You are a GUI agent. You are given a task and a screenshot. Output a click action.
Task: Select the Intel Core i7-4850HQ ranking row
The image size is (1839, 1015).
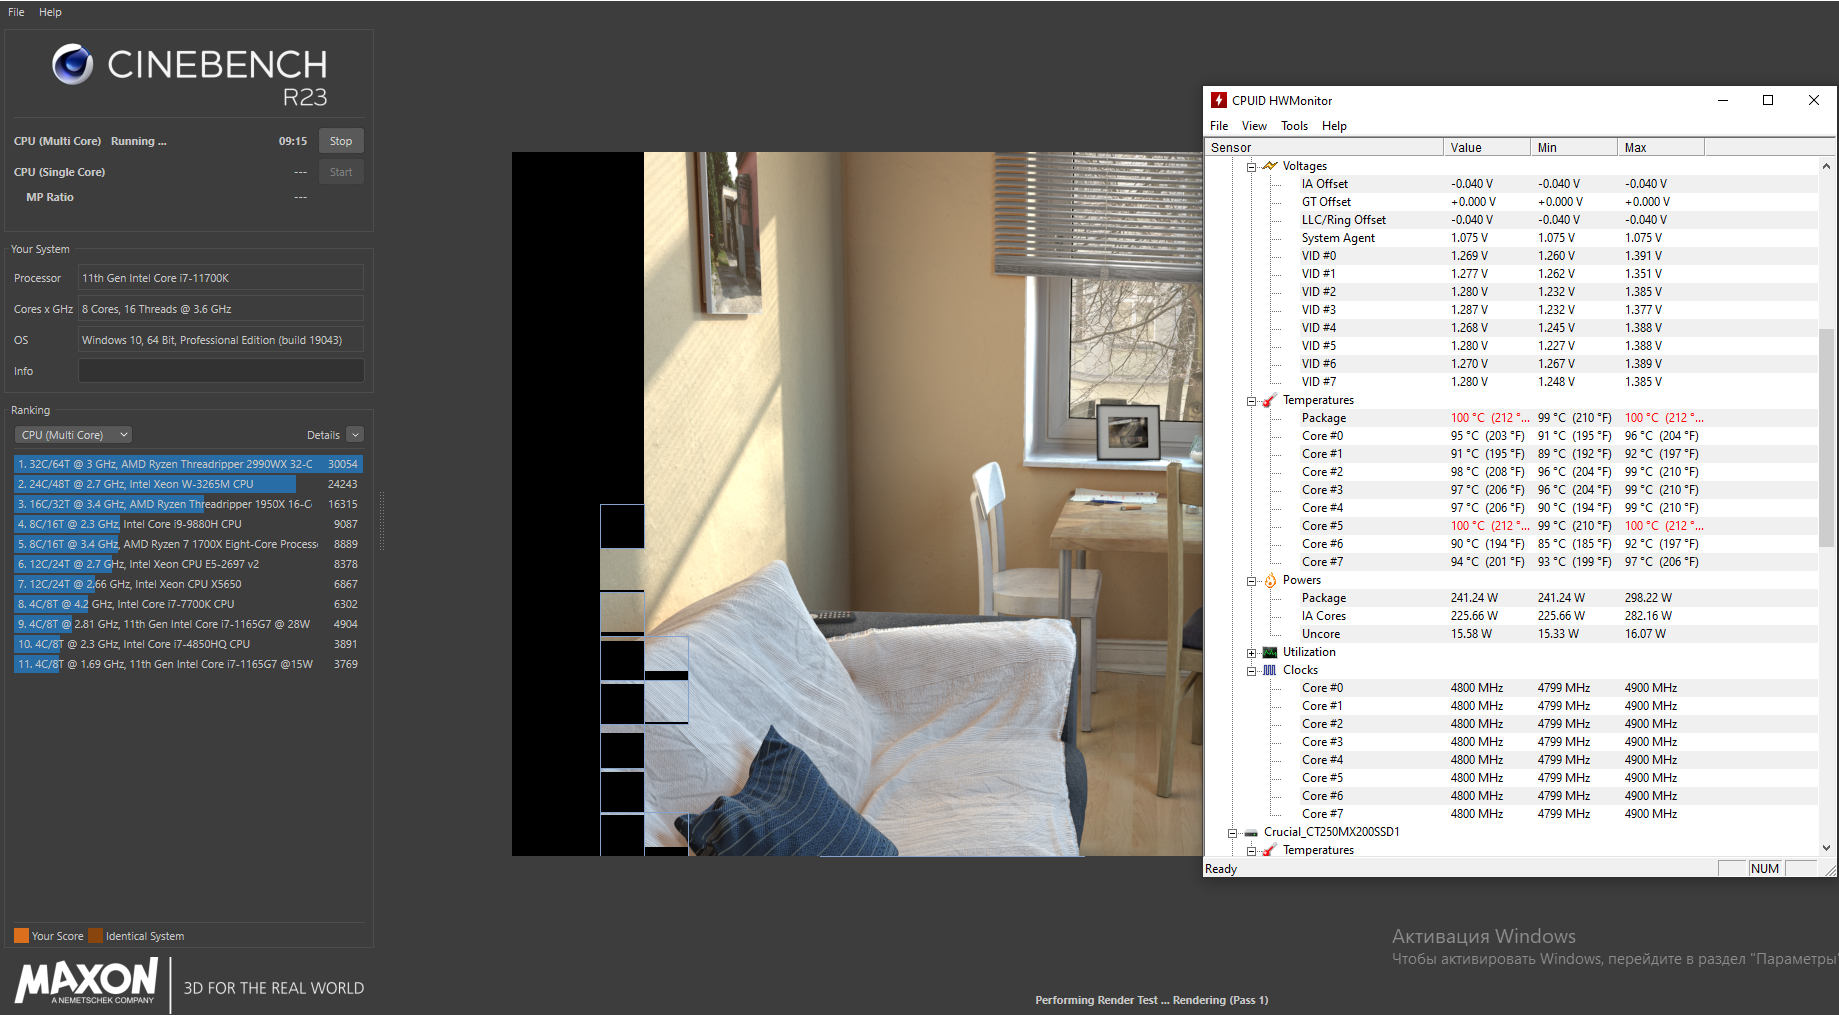tap(188, 644)
